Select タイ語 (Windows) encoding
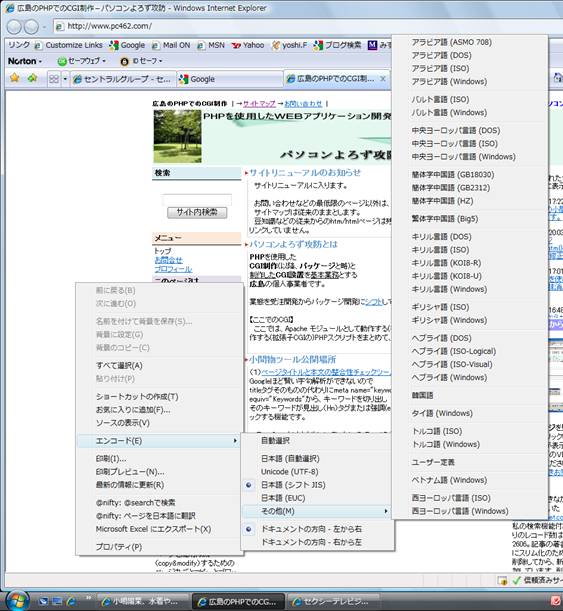 (470, 413)
